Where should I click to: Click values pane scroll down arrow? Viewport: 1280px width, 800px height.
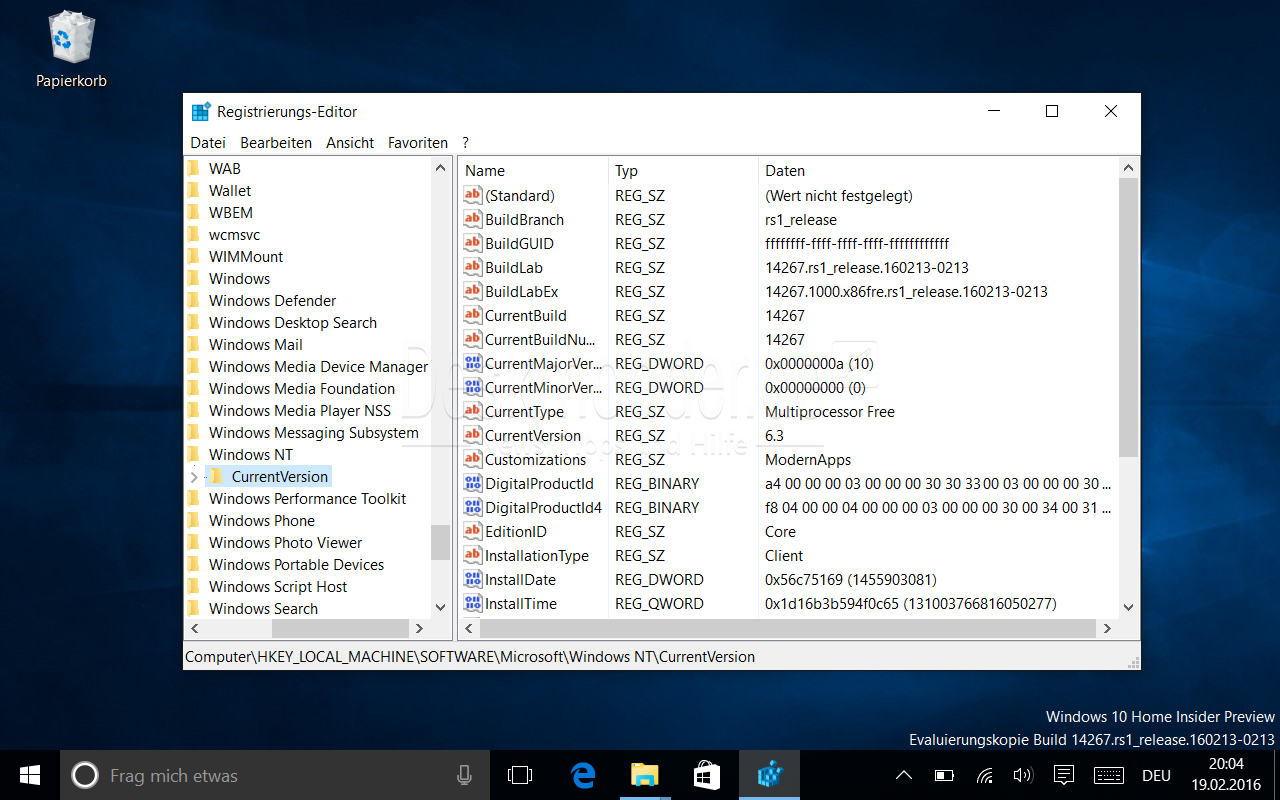coord(1128,606)
